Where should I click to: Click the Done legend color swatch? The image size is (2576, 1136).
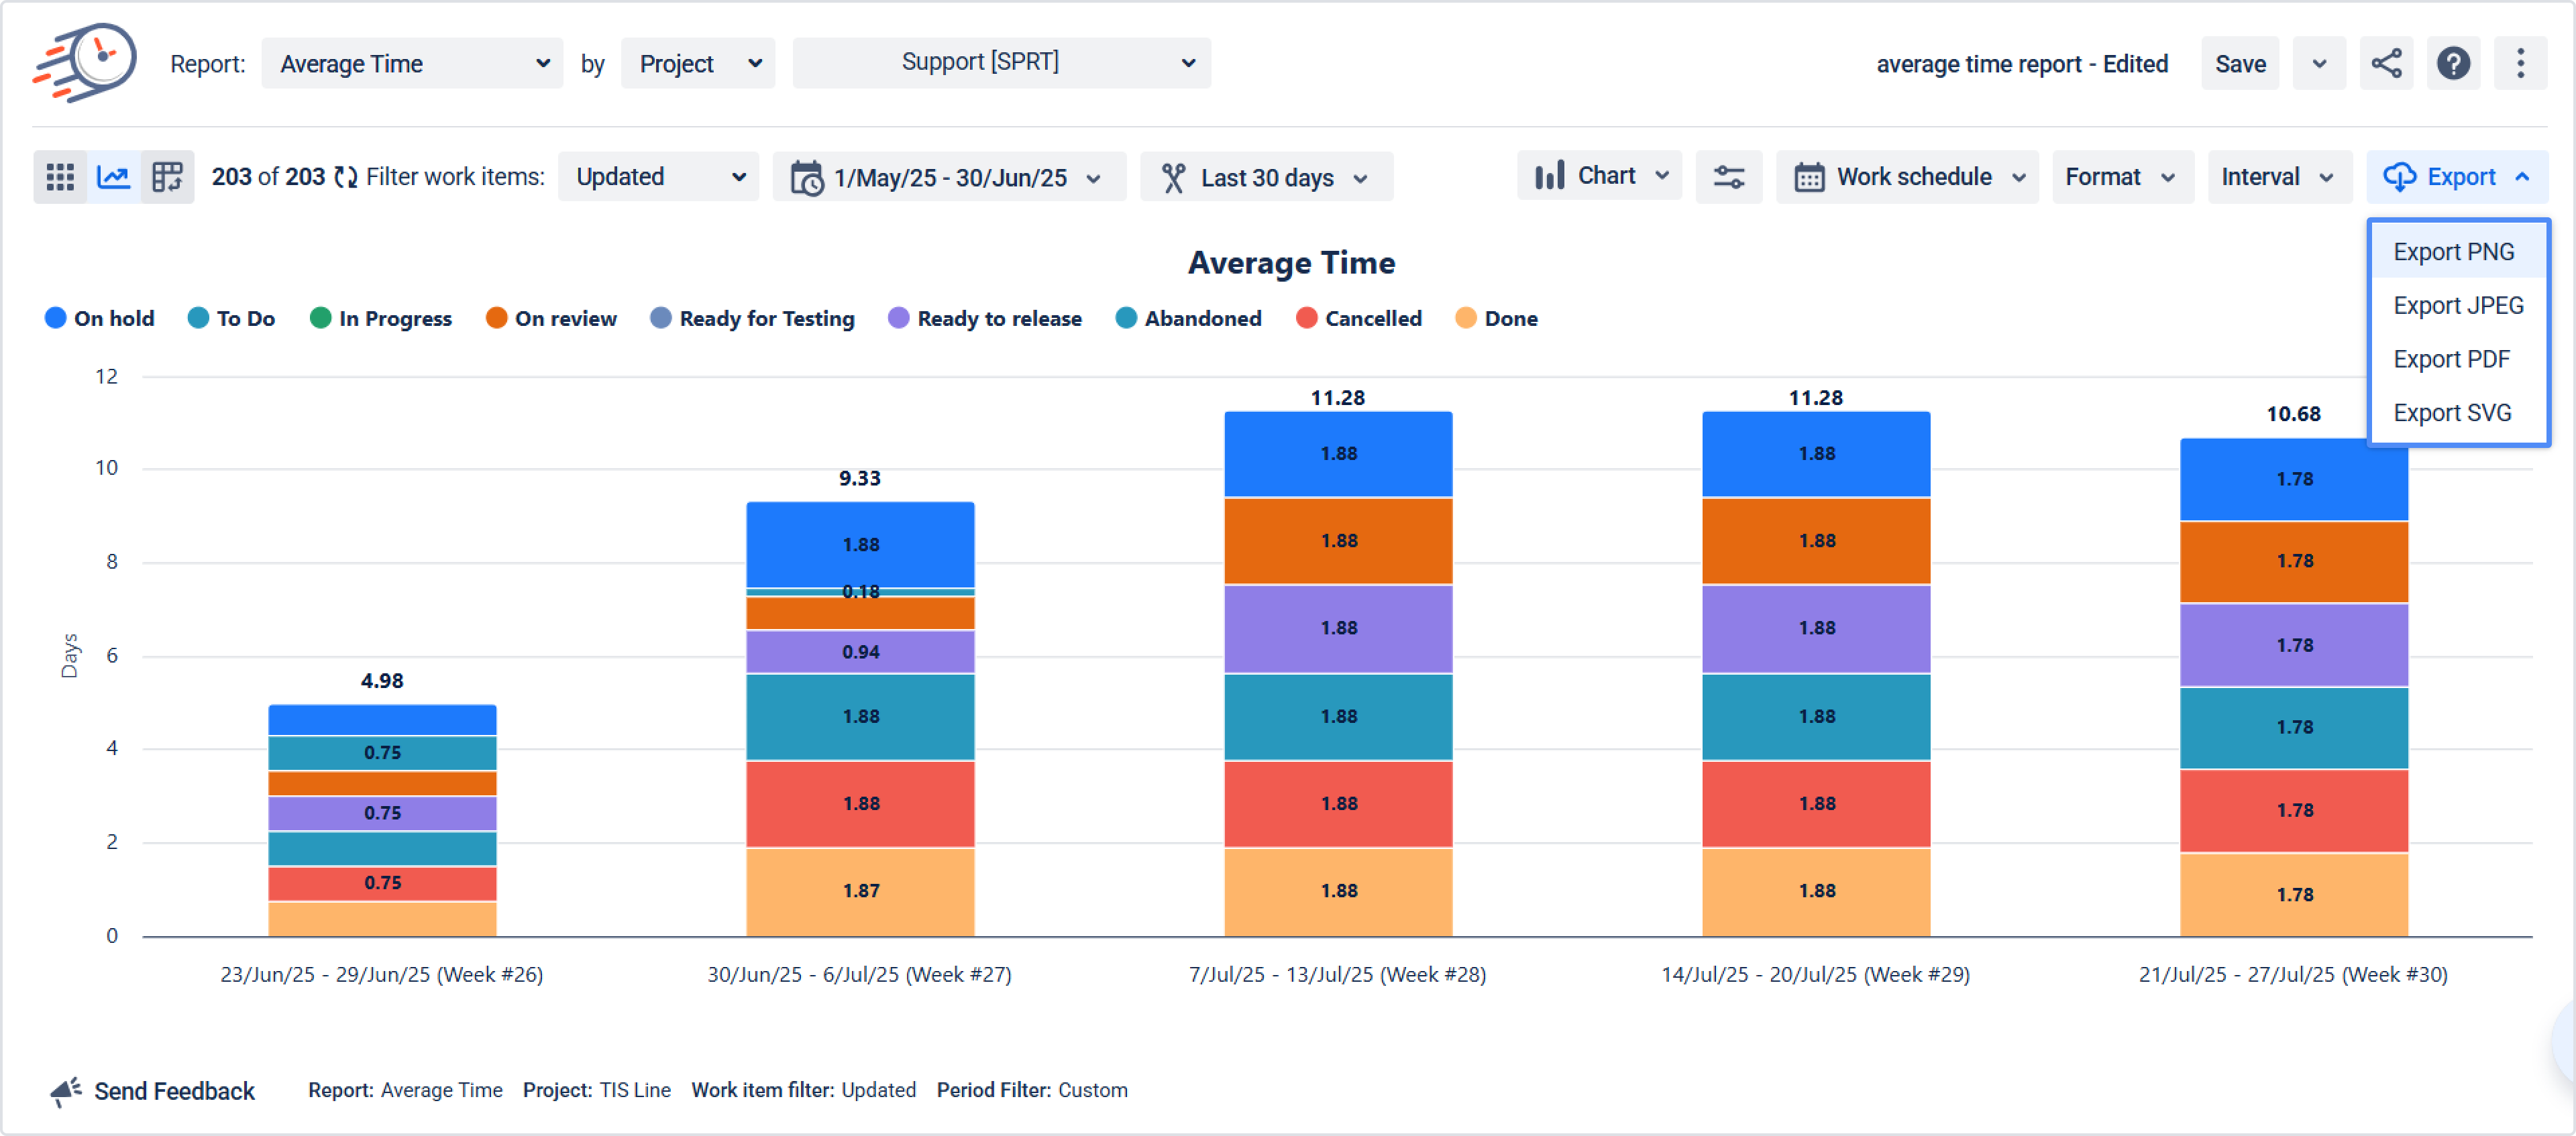[1465, 318]
